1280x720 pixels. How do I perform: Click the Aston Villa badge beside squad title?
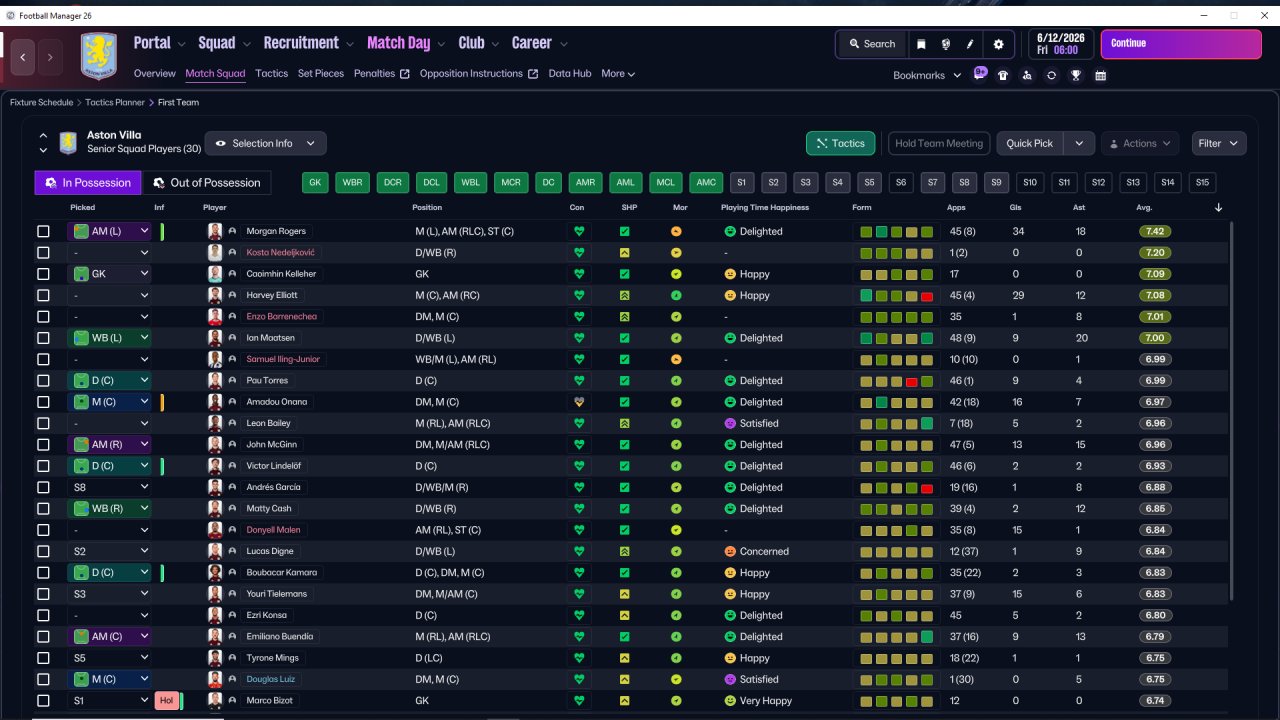(68, 143)
